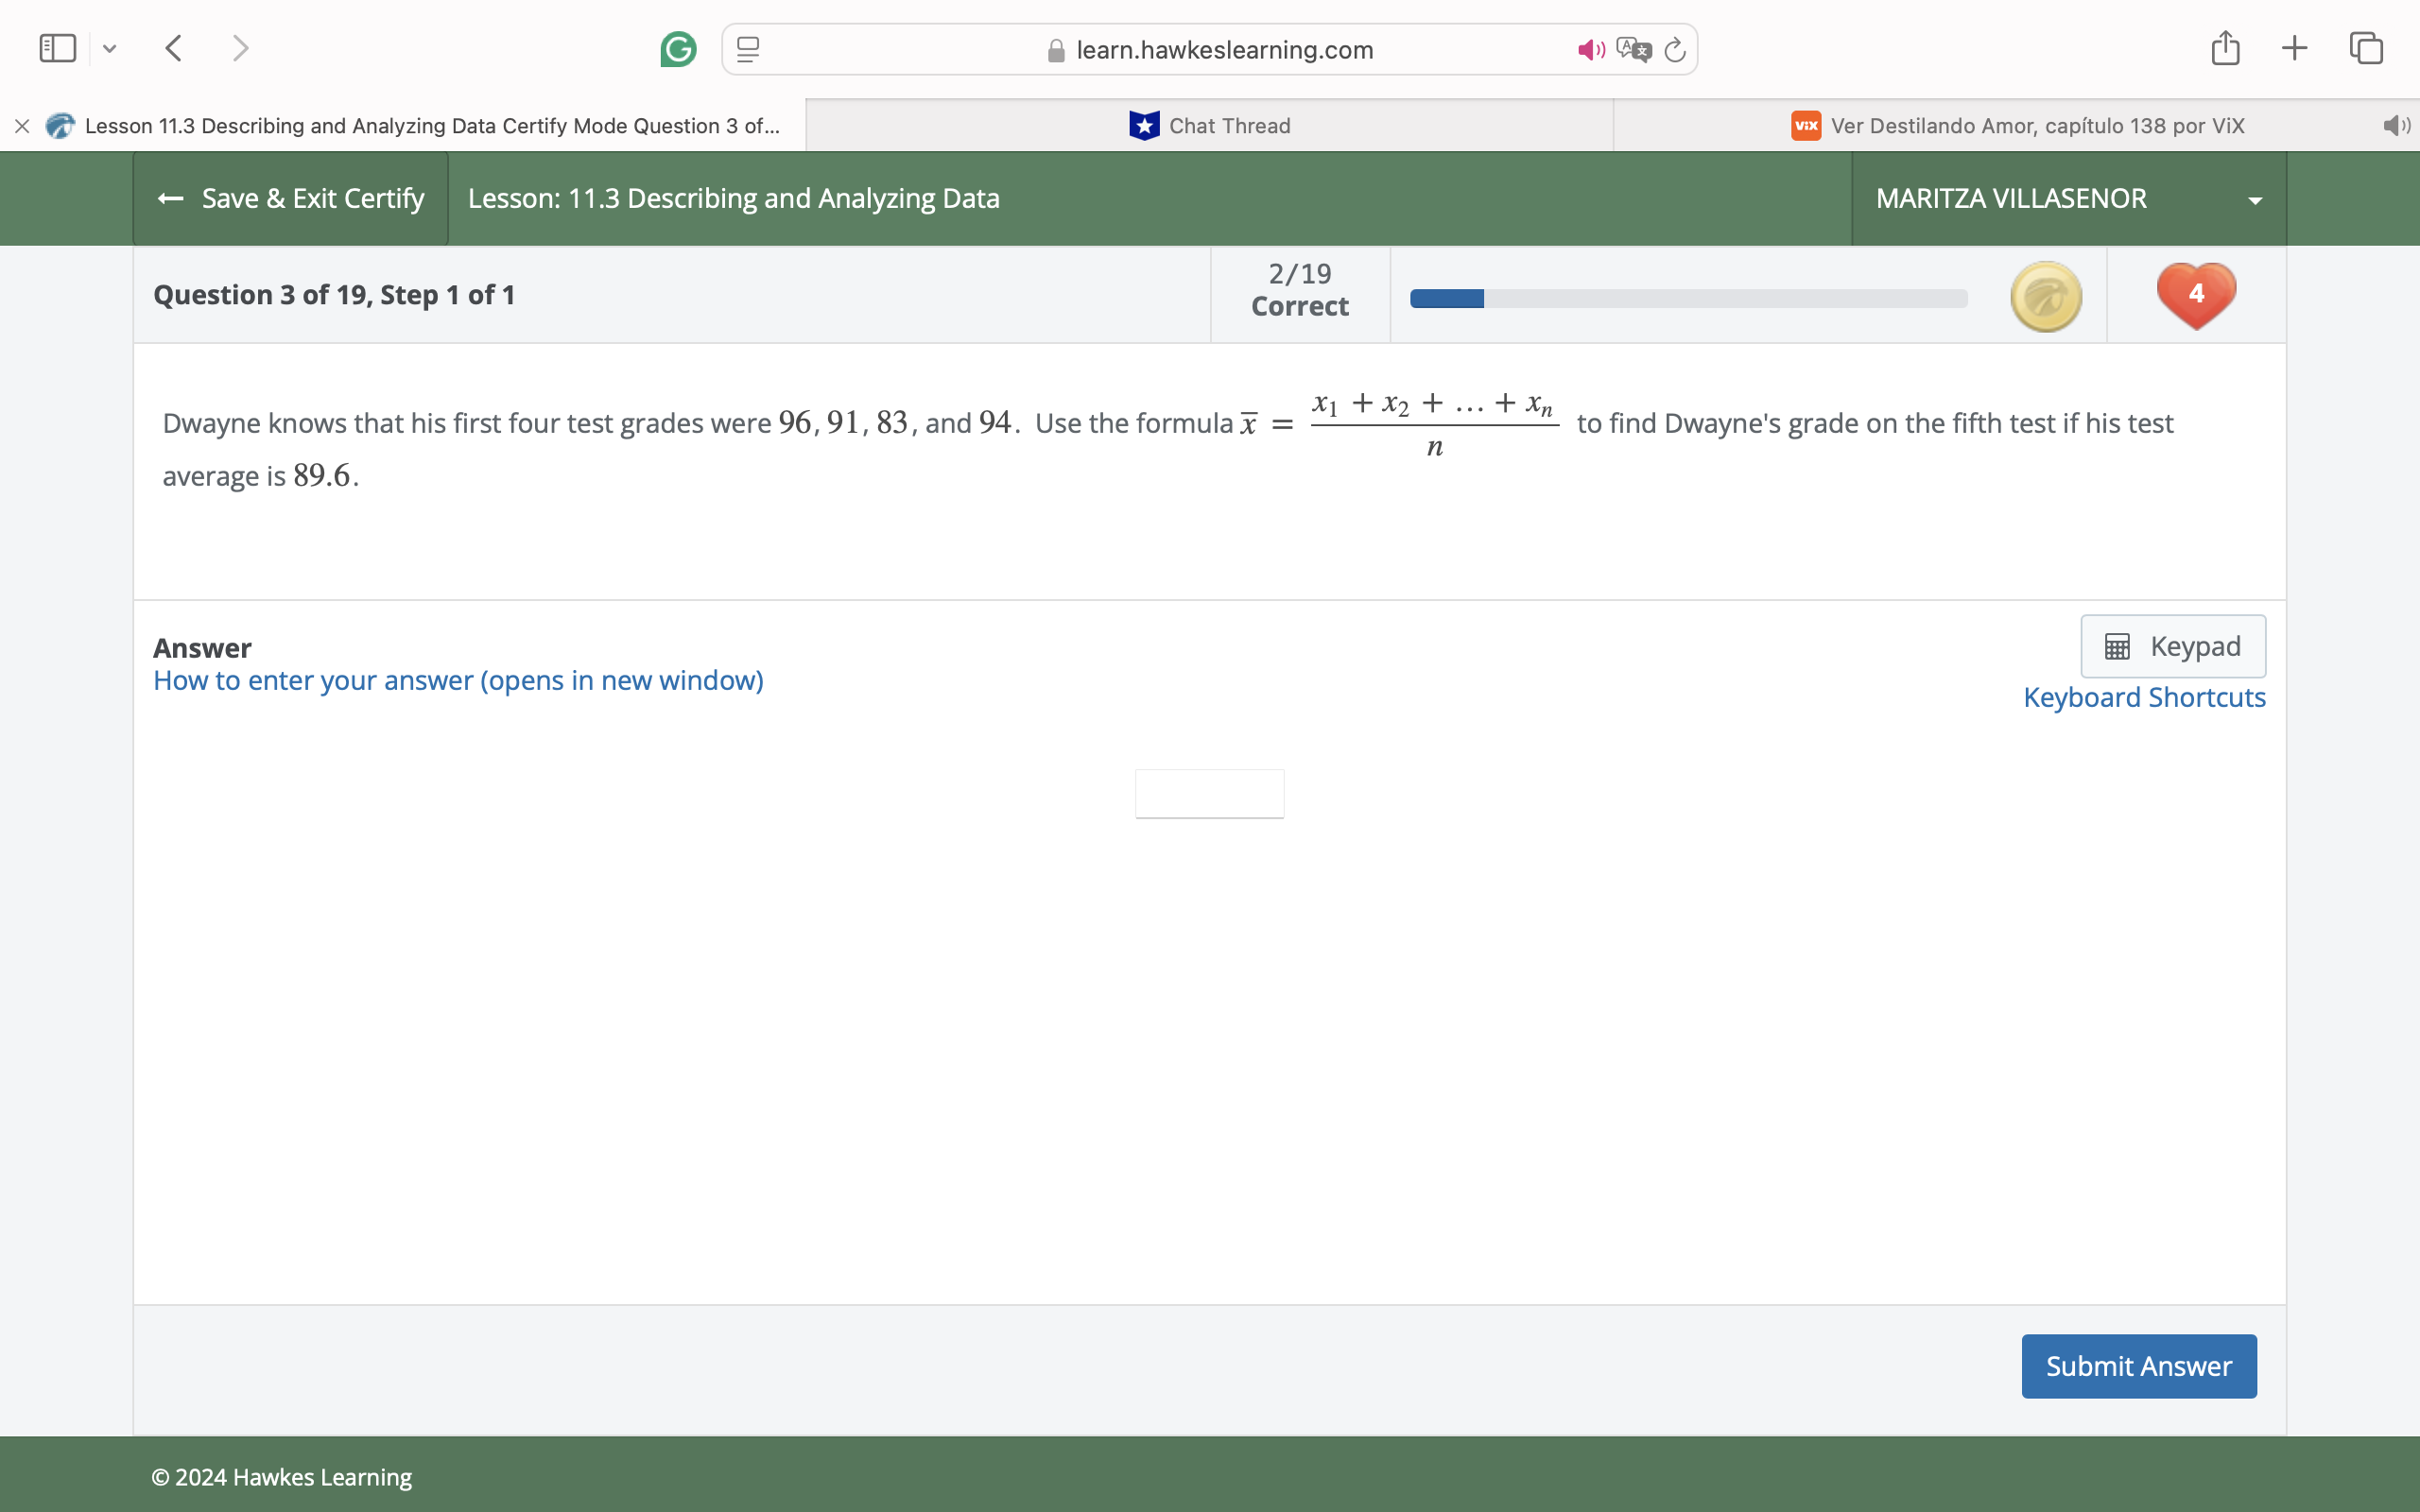The height and width of the screenshot is (1512, 2420).
Task: Open the page reader view icon
Action: [x=748, y=49]
